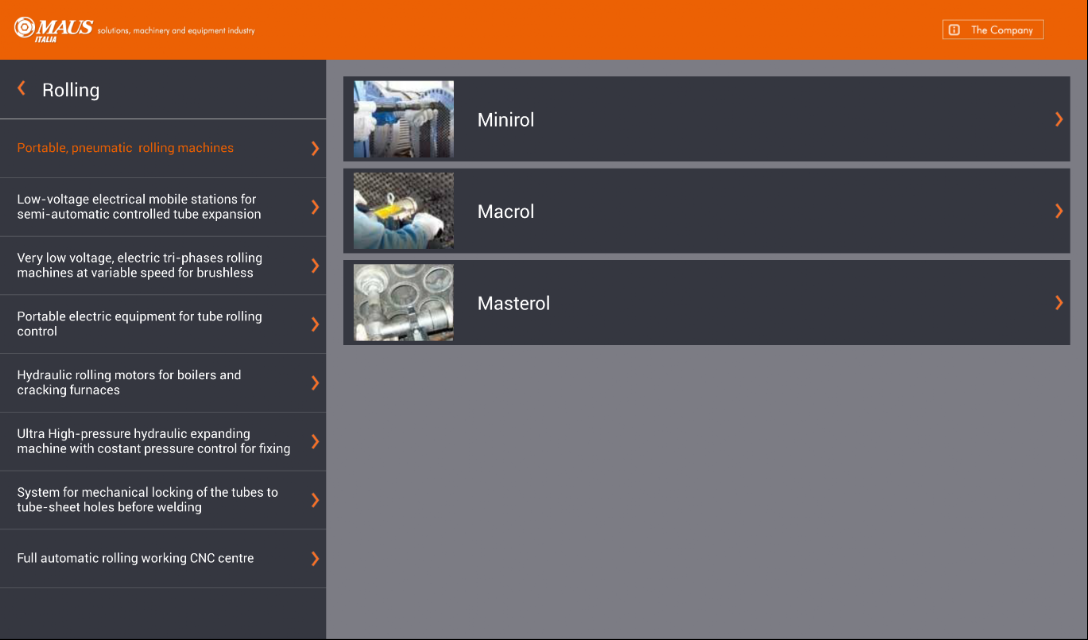Open Low-voltage electrical mobile stations category
This screenshot has width=1088, height=640.
(163, 207)
